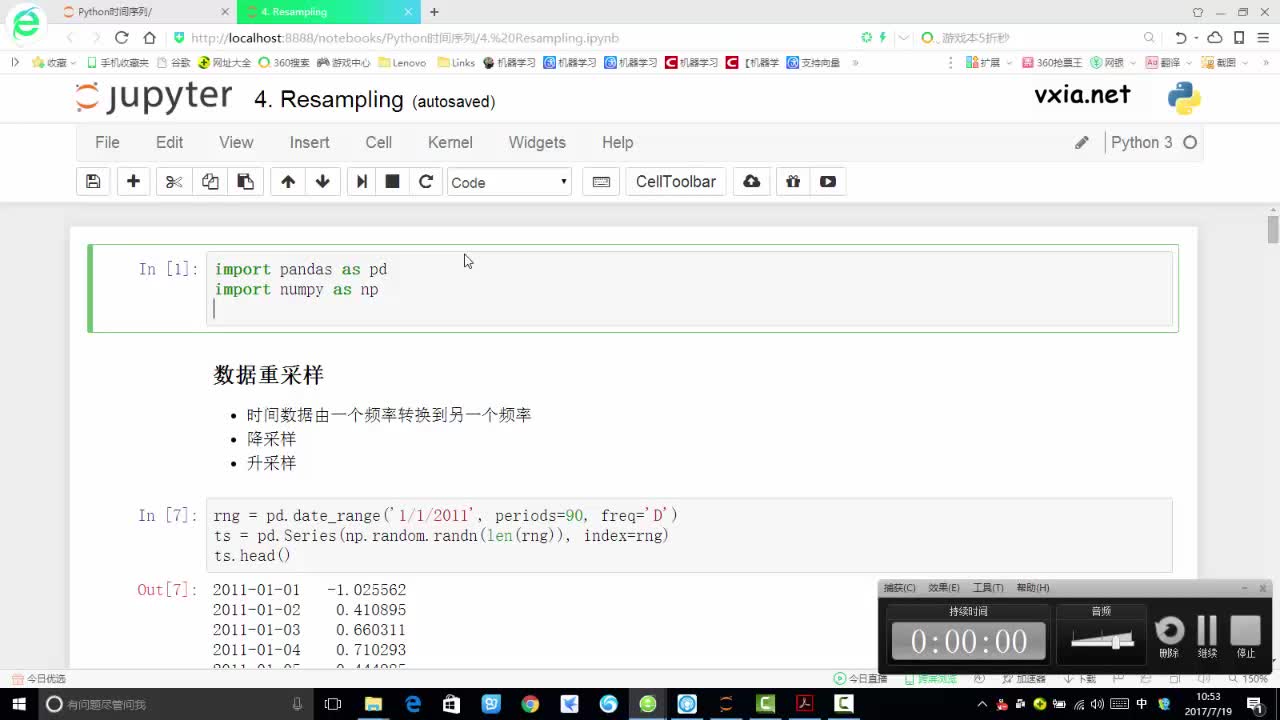Click the page vertical scrollbar thumb

pos(1273,229)
